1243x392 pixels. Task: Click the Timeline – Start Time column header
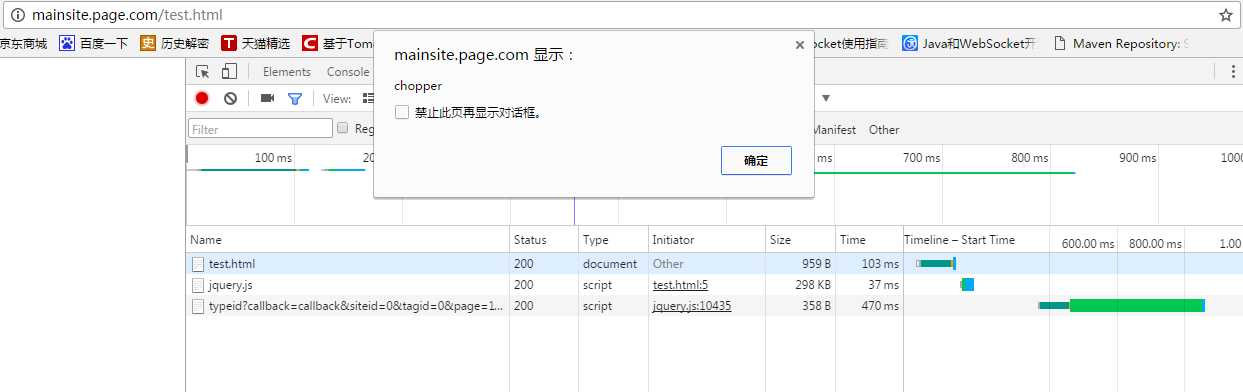pos(959,240)
